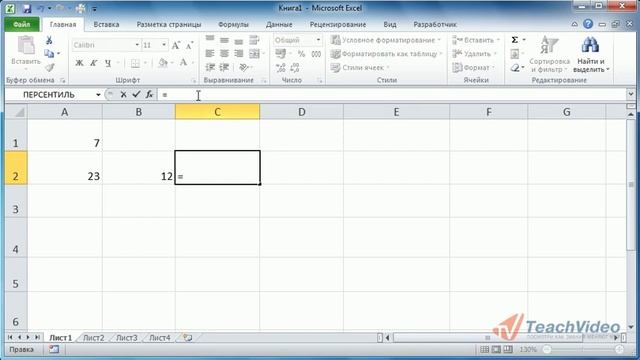Click the wrap text icon
The image size is (640, 360).
(254, 40)
